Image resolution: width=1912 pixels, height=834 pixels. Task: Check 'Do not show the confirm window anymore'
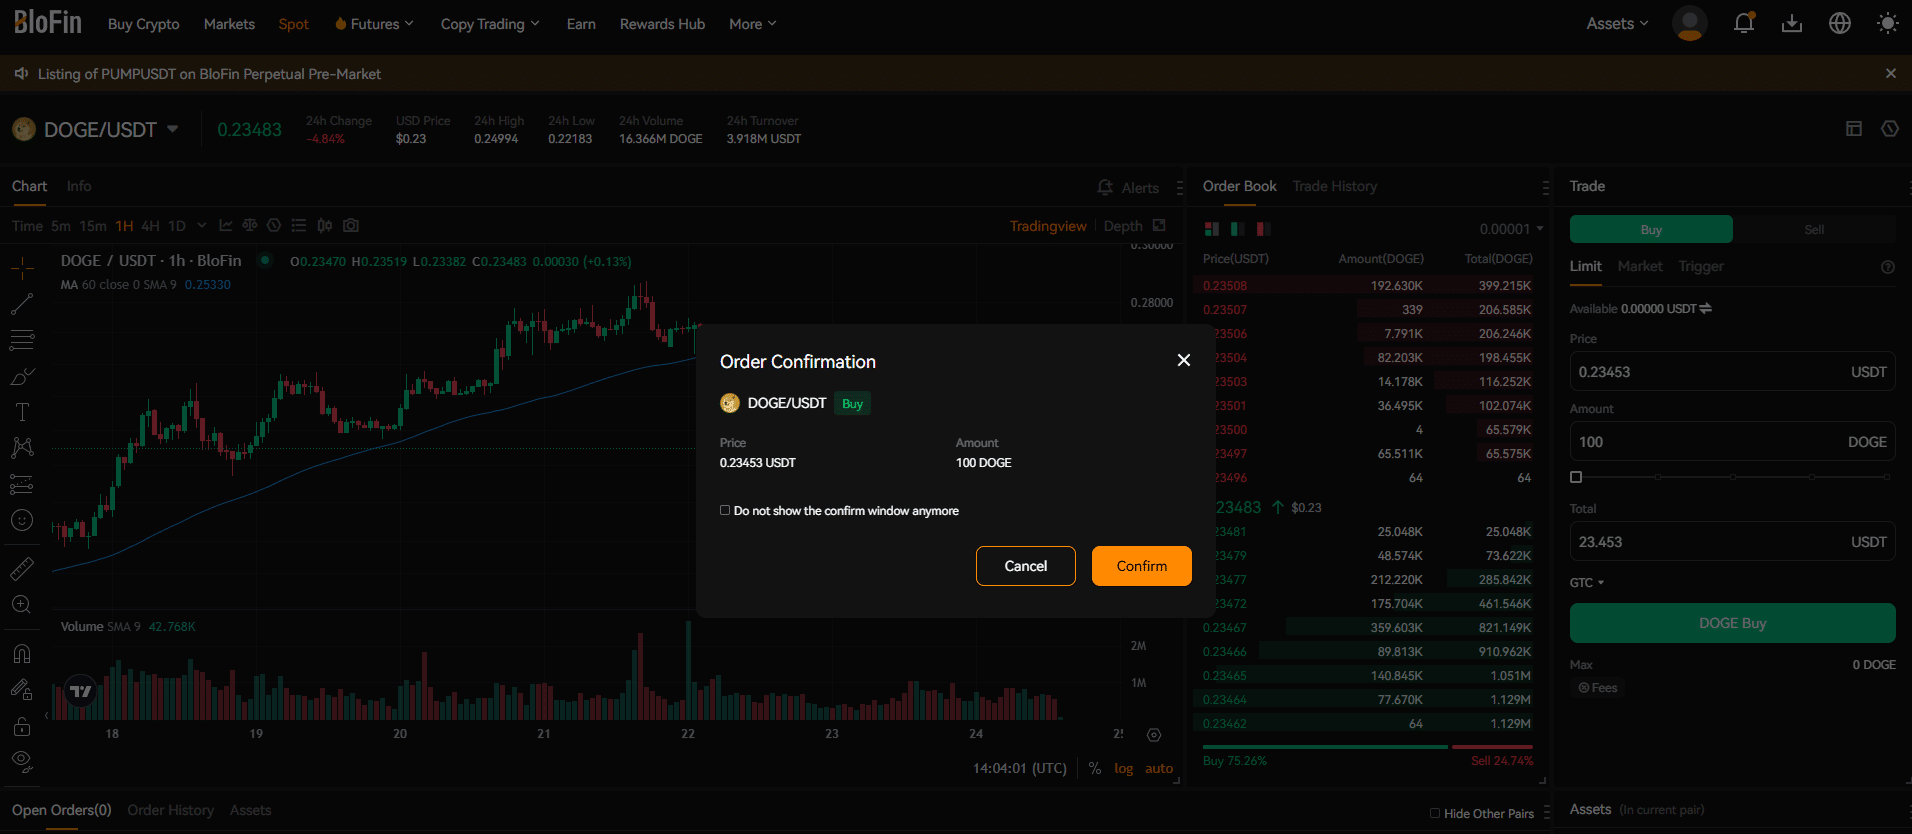tap(725, 511)
